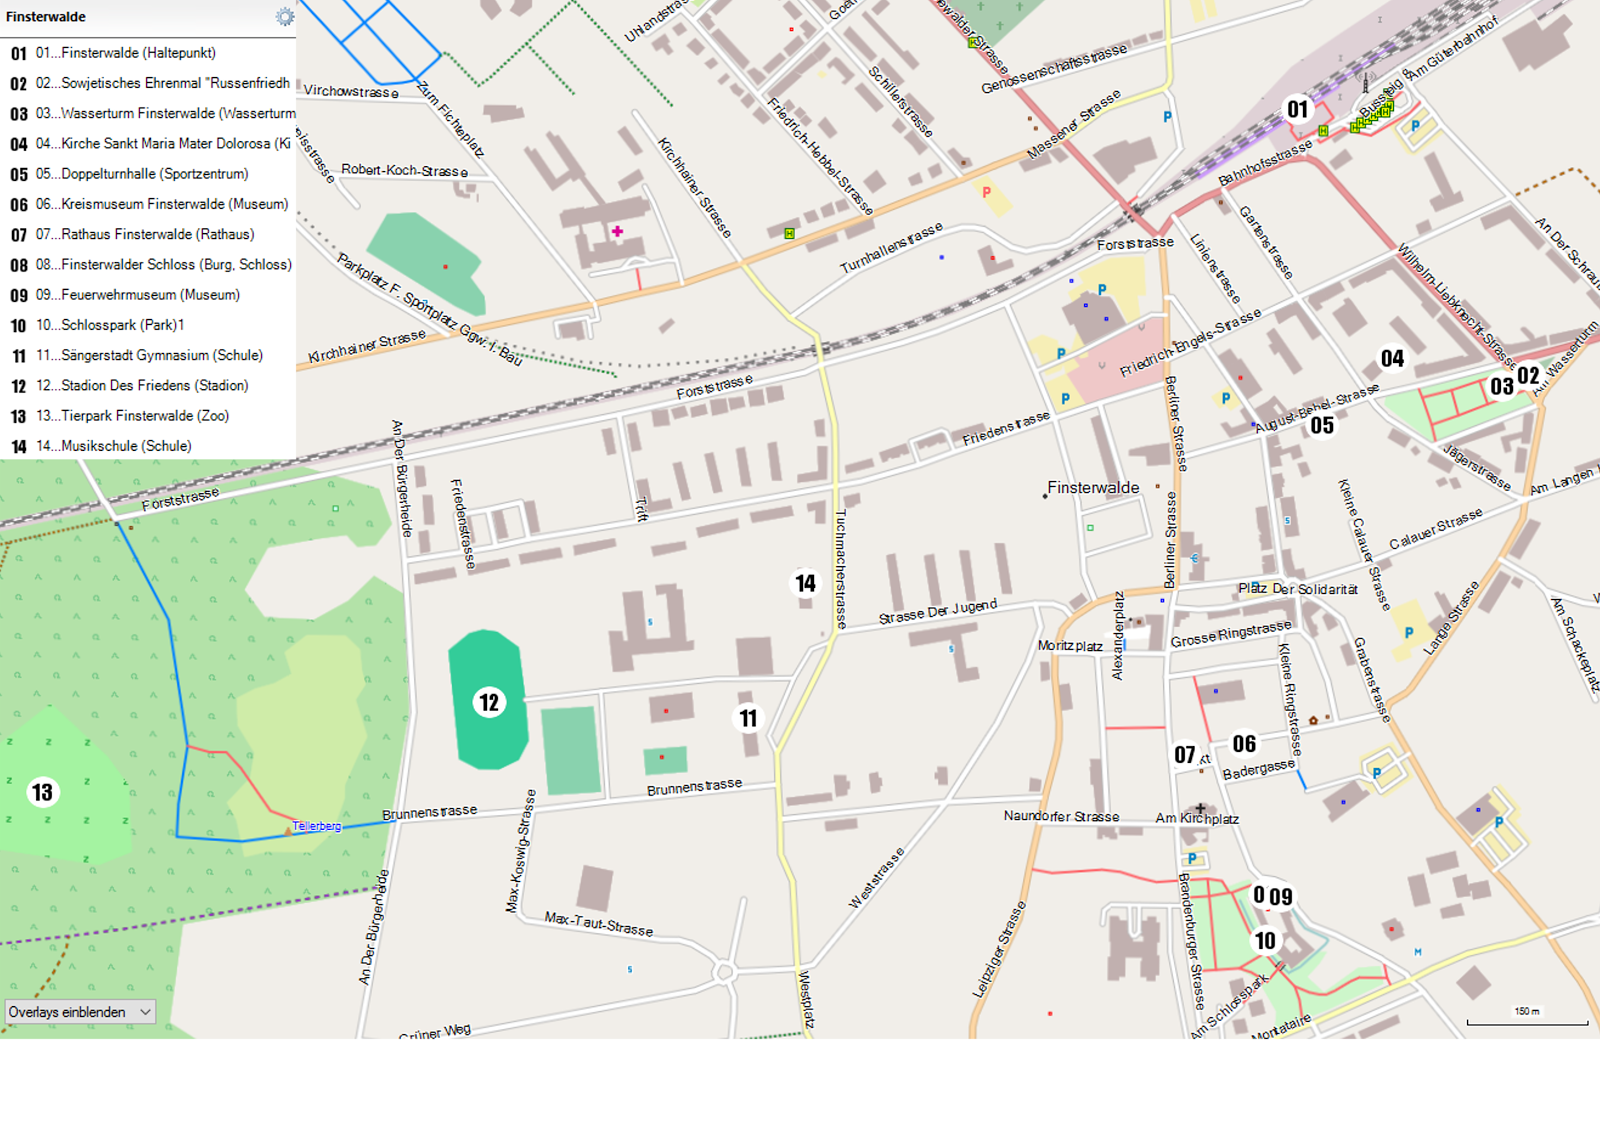Select list entry 08...Finsterwalder Schloss
Screen dimensions: 1600x1131
[x=148, y=265]
